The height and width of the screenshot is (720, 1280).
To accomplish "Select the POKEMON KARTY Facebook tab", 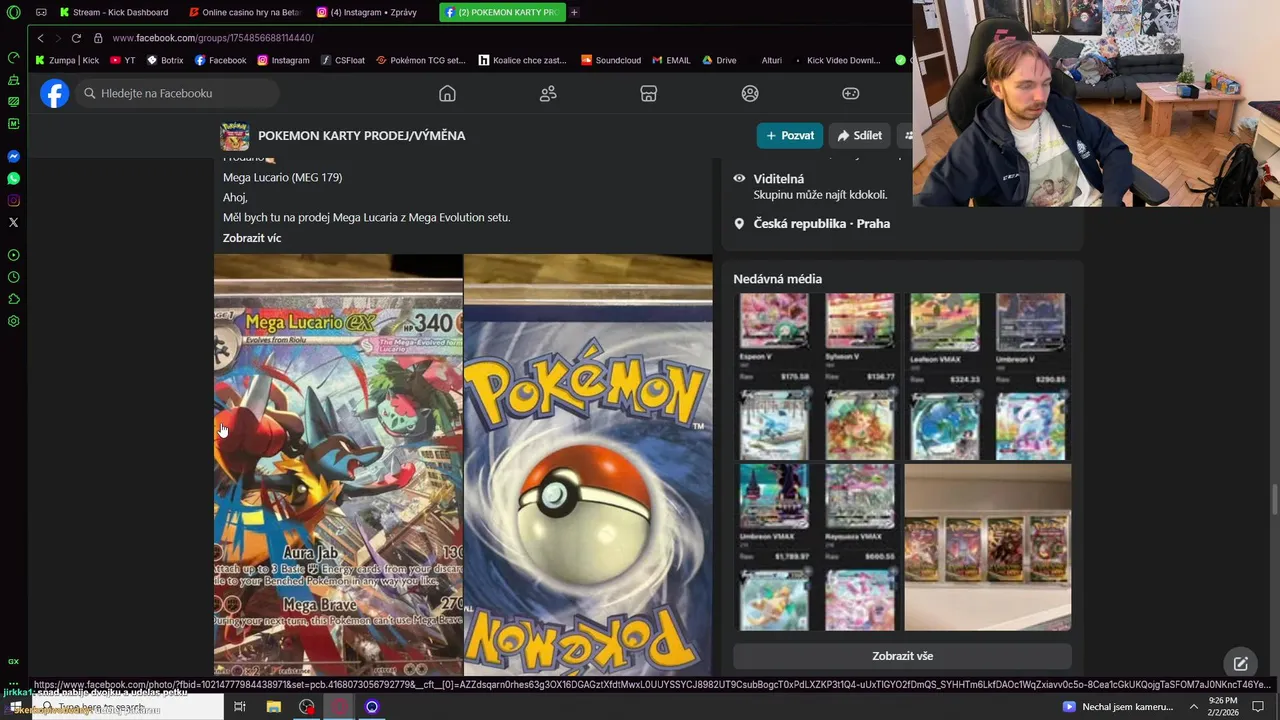I will [502, 12].
